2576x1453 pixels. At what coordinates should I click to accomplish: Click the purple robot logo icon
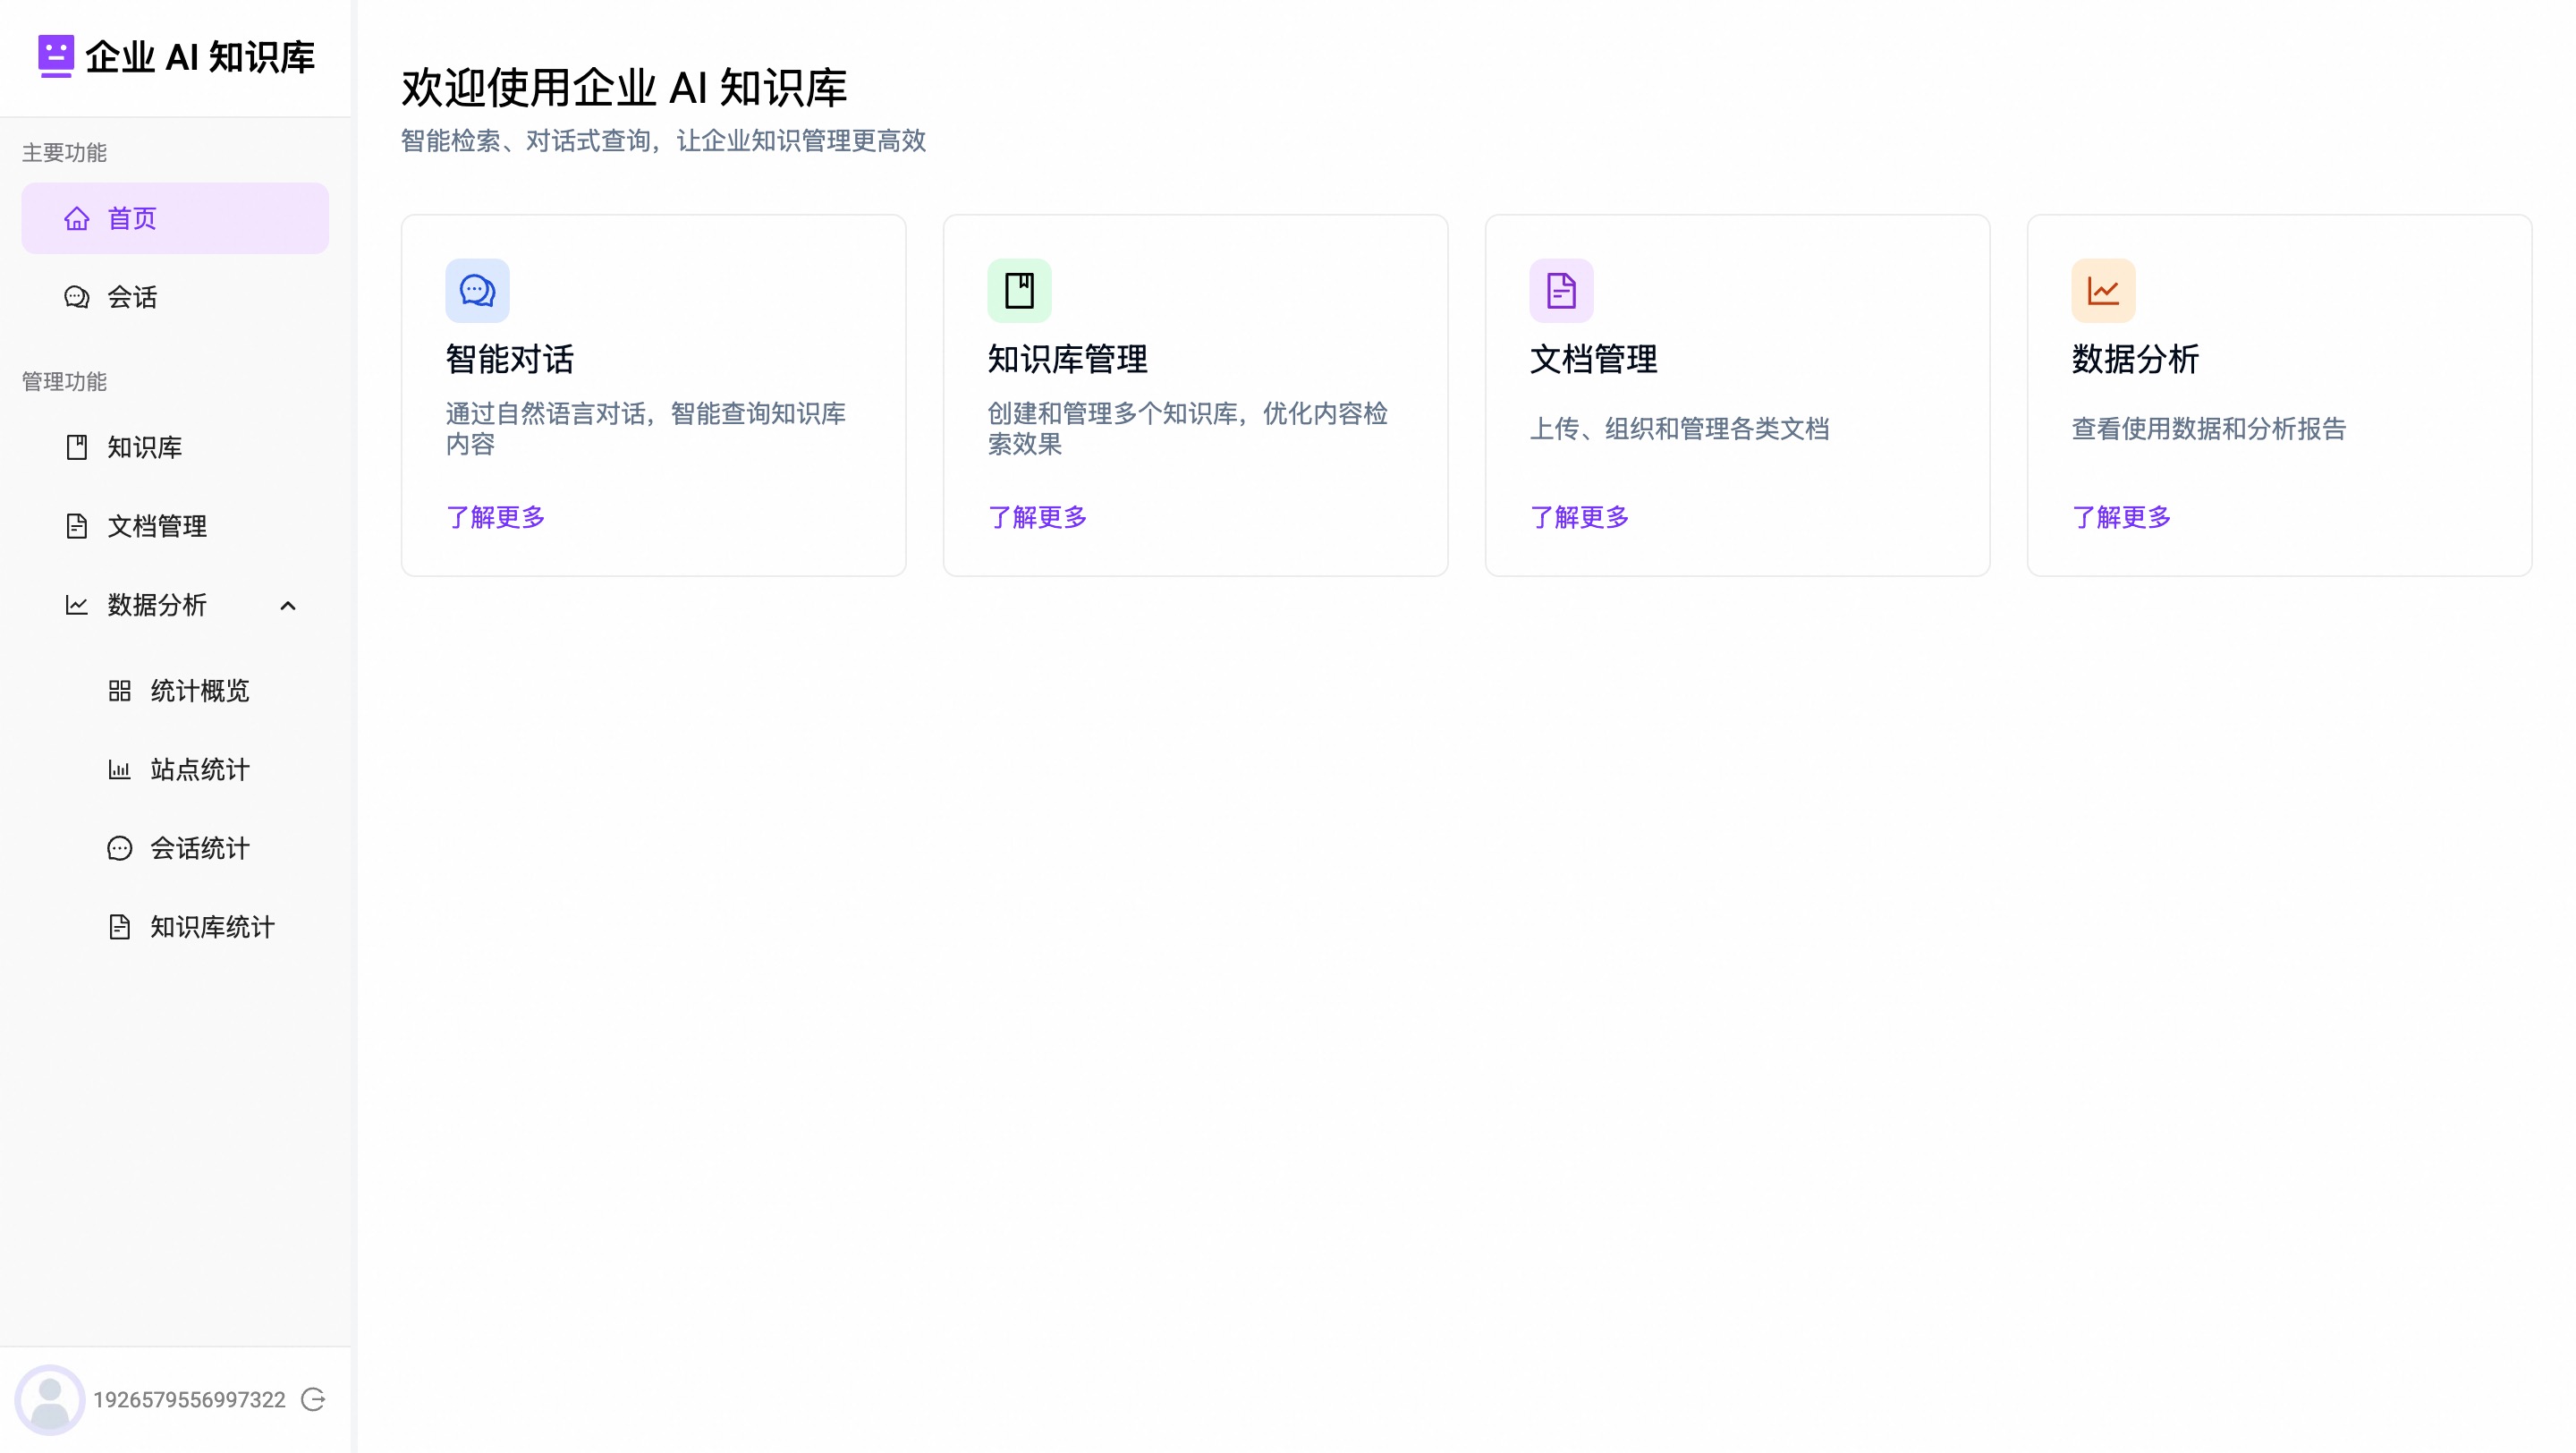click(x=55, y=56)
